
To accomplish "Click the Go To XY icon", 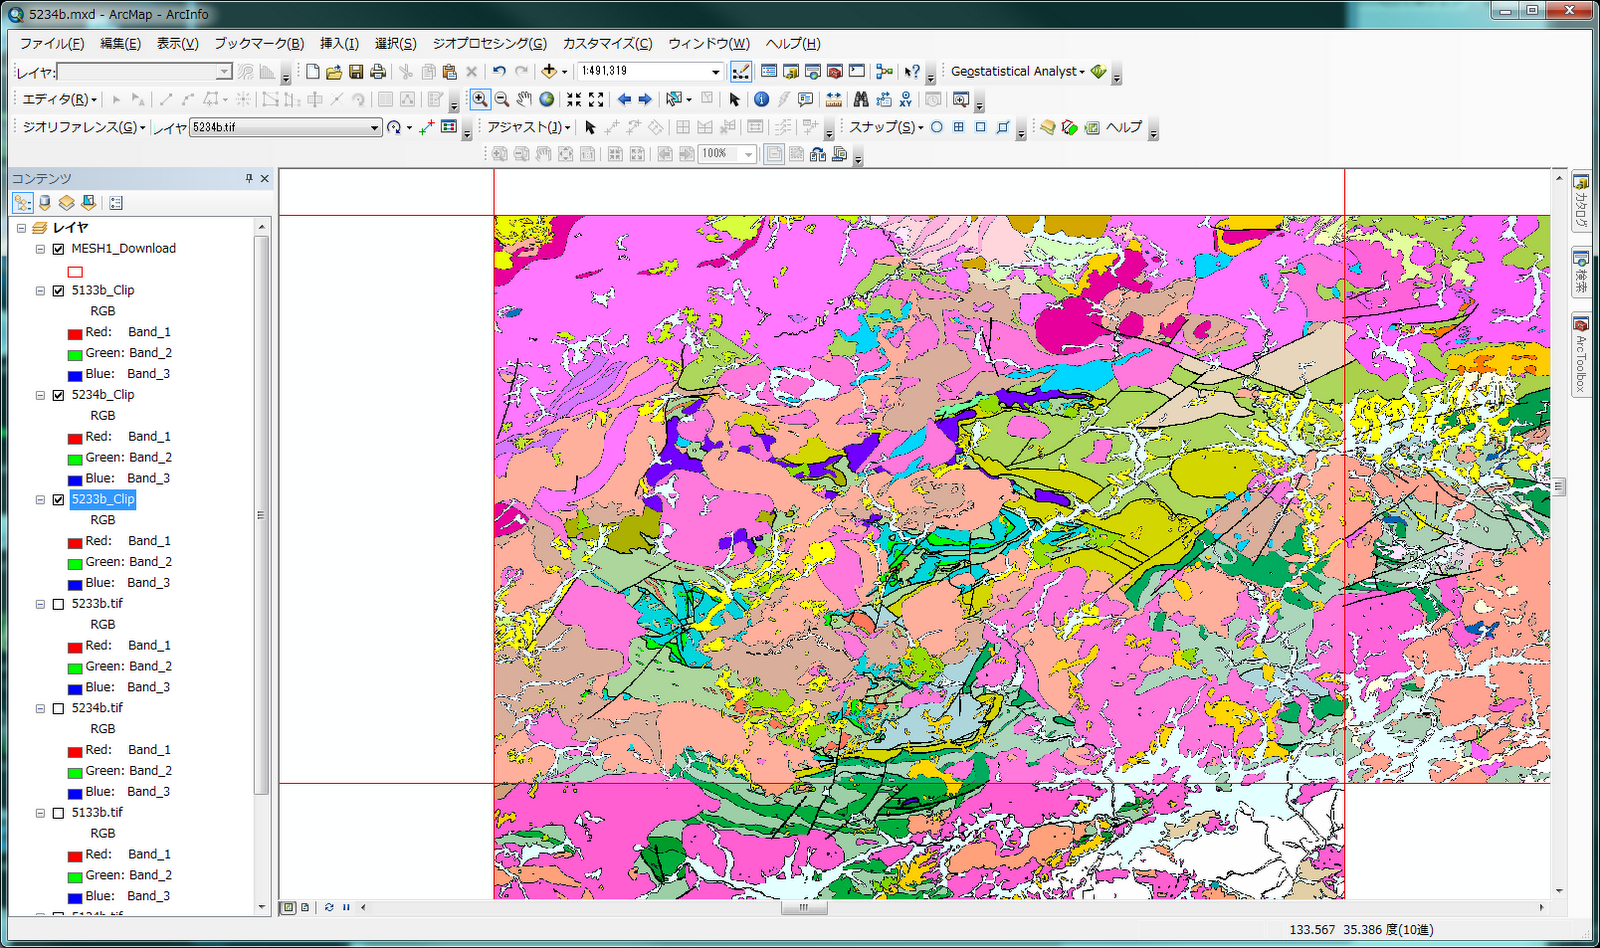I will [x=905, y=99].
